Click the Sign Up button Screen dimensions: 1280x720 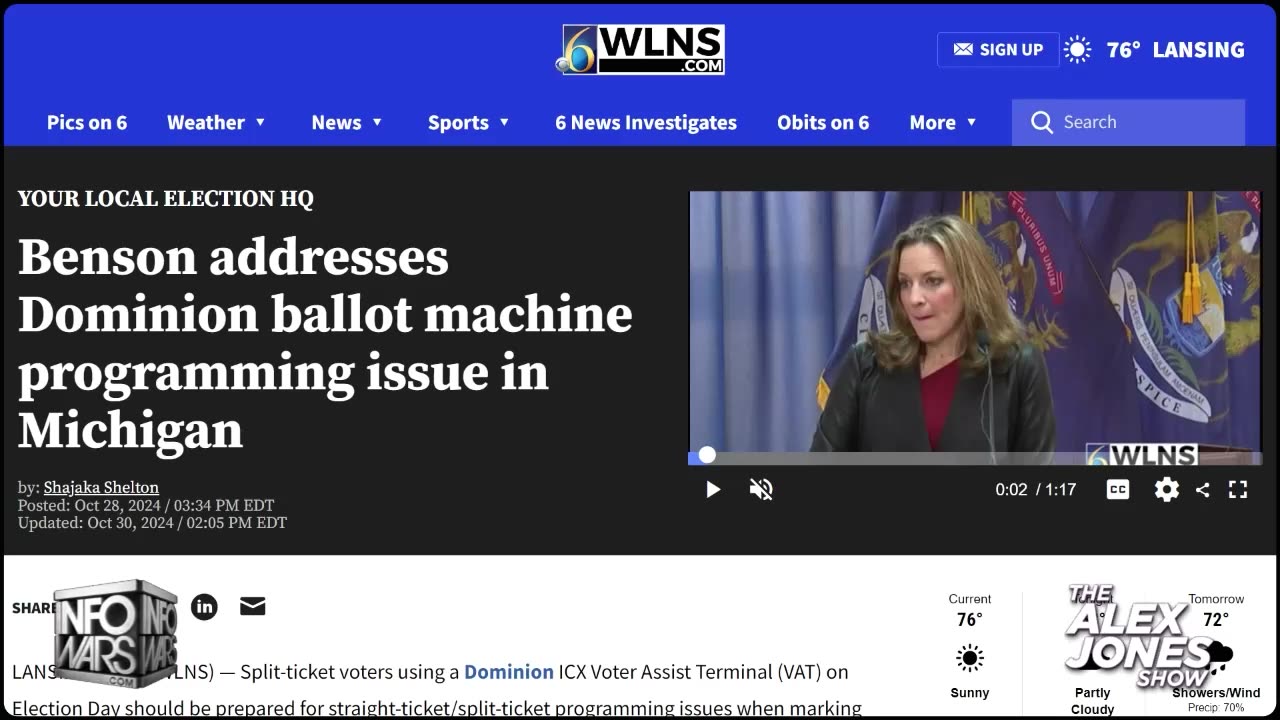point(998,49)
